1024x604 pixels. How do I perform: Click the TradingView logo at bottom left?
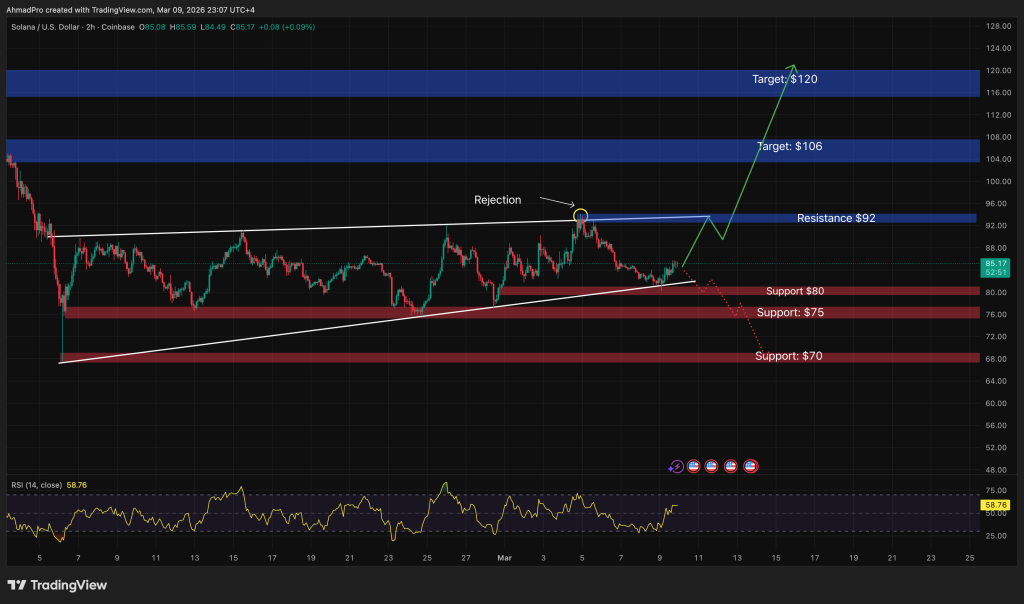pos(58,585)
